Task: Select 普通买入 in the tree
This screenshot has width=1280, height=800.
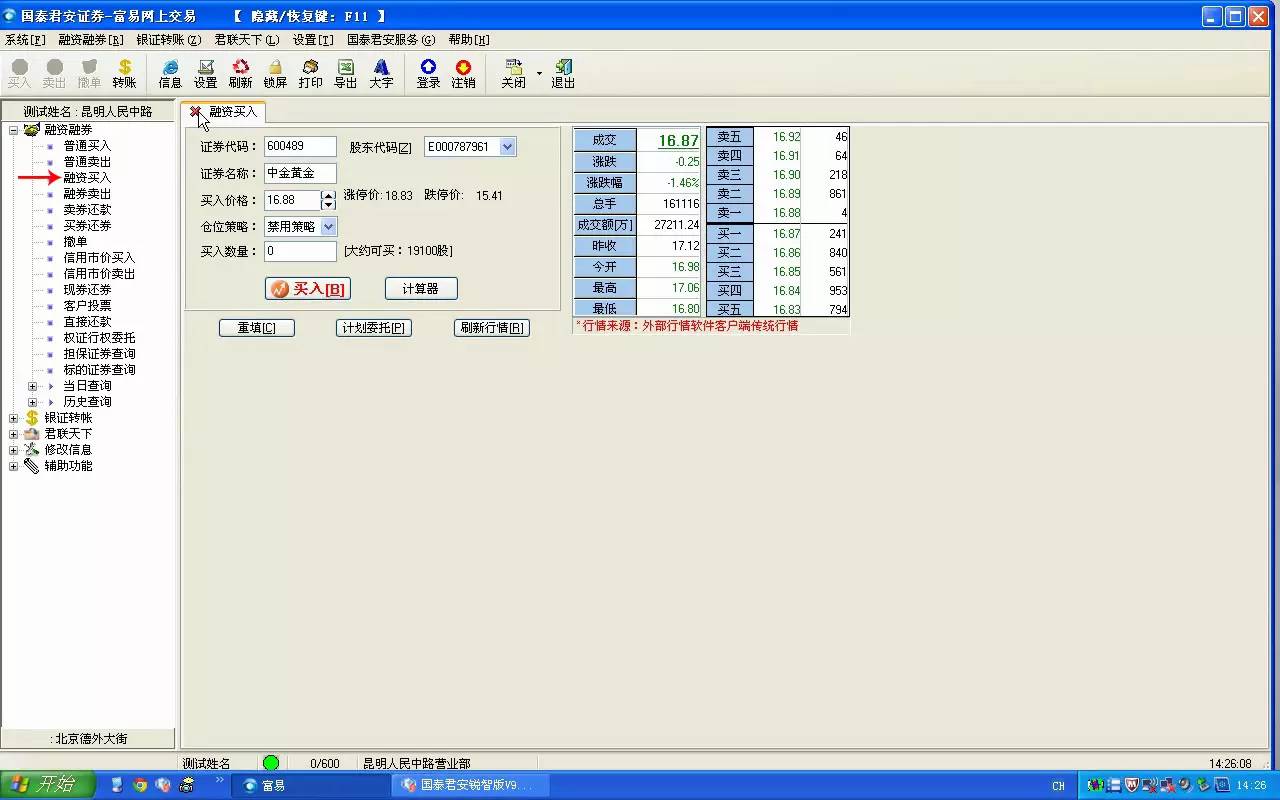Action: point(87,146)
